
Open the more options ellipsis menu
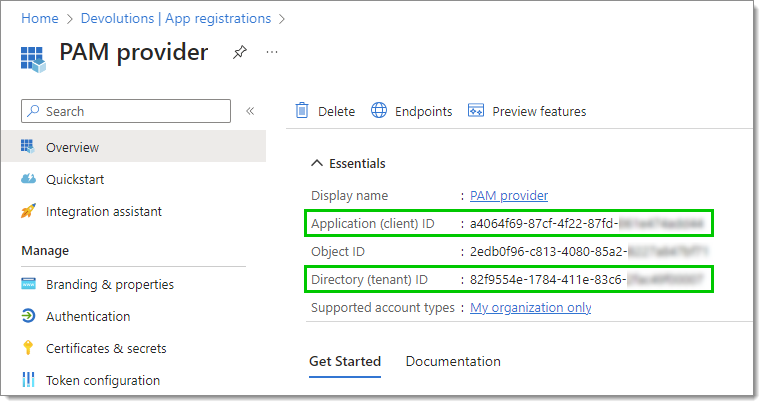coord(272,52)
